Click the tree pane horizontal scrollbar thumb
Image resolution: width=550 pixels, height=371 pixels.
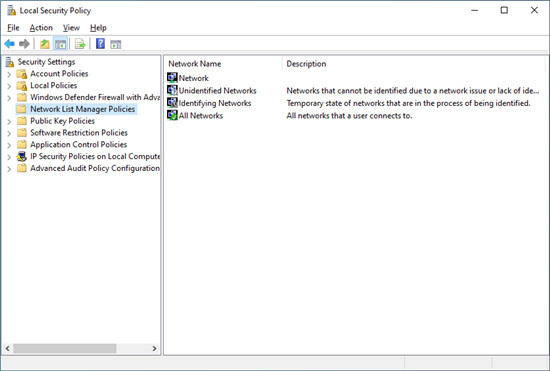pyautogui.click(x=65, y=348)
